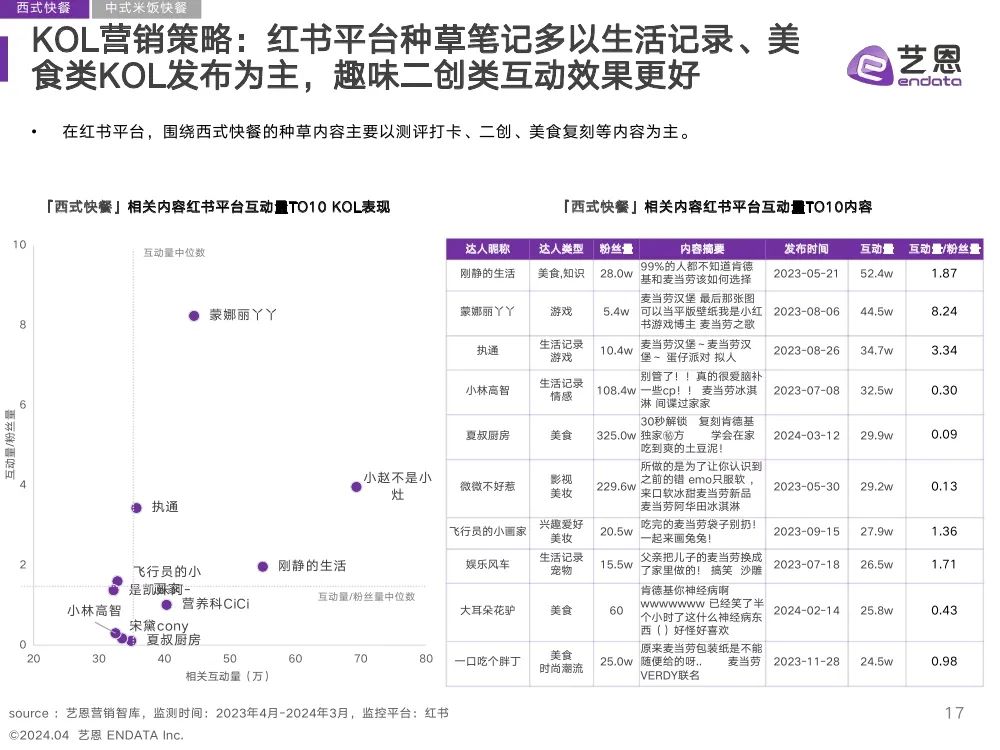Screen dimensions: 1000x750
Task: Click the ©2024.04 ENDATA copyright line
Action: pyautogui.click(x=96, y=735)
